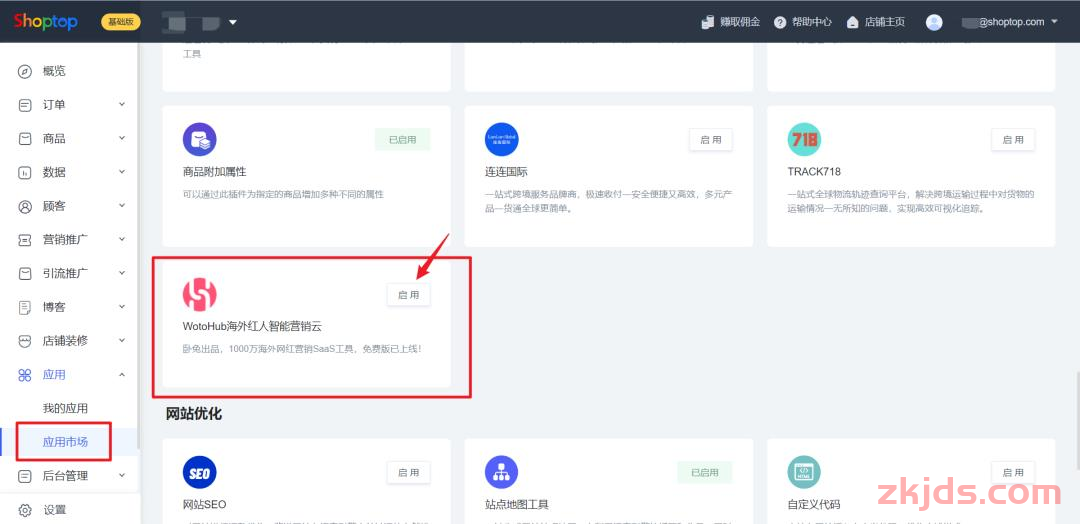Click the 引流推广 sidebar icon
1080x524 pixels.
tap(25, 274)
